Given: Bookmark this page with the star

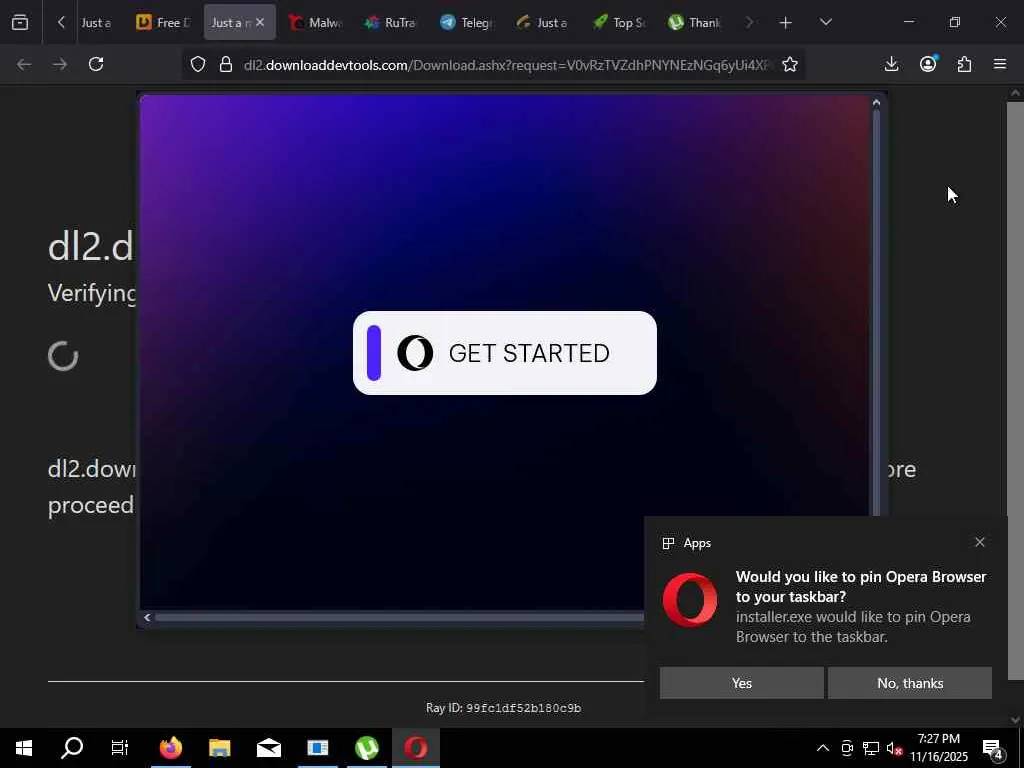Looking at the screenshot, I should click(790, 64).
